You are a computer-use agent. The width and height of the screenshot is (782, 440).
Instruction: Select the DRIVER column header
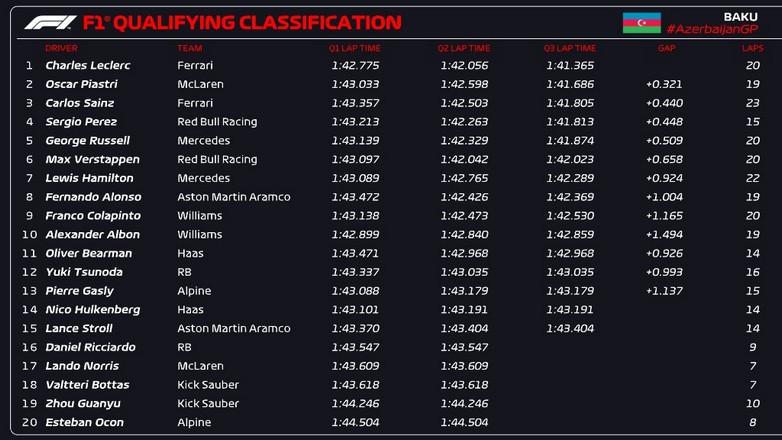coord(61,48)
